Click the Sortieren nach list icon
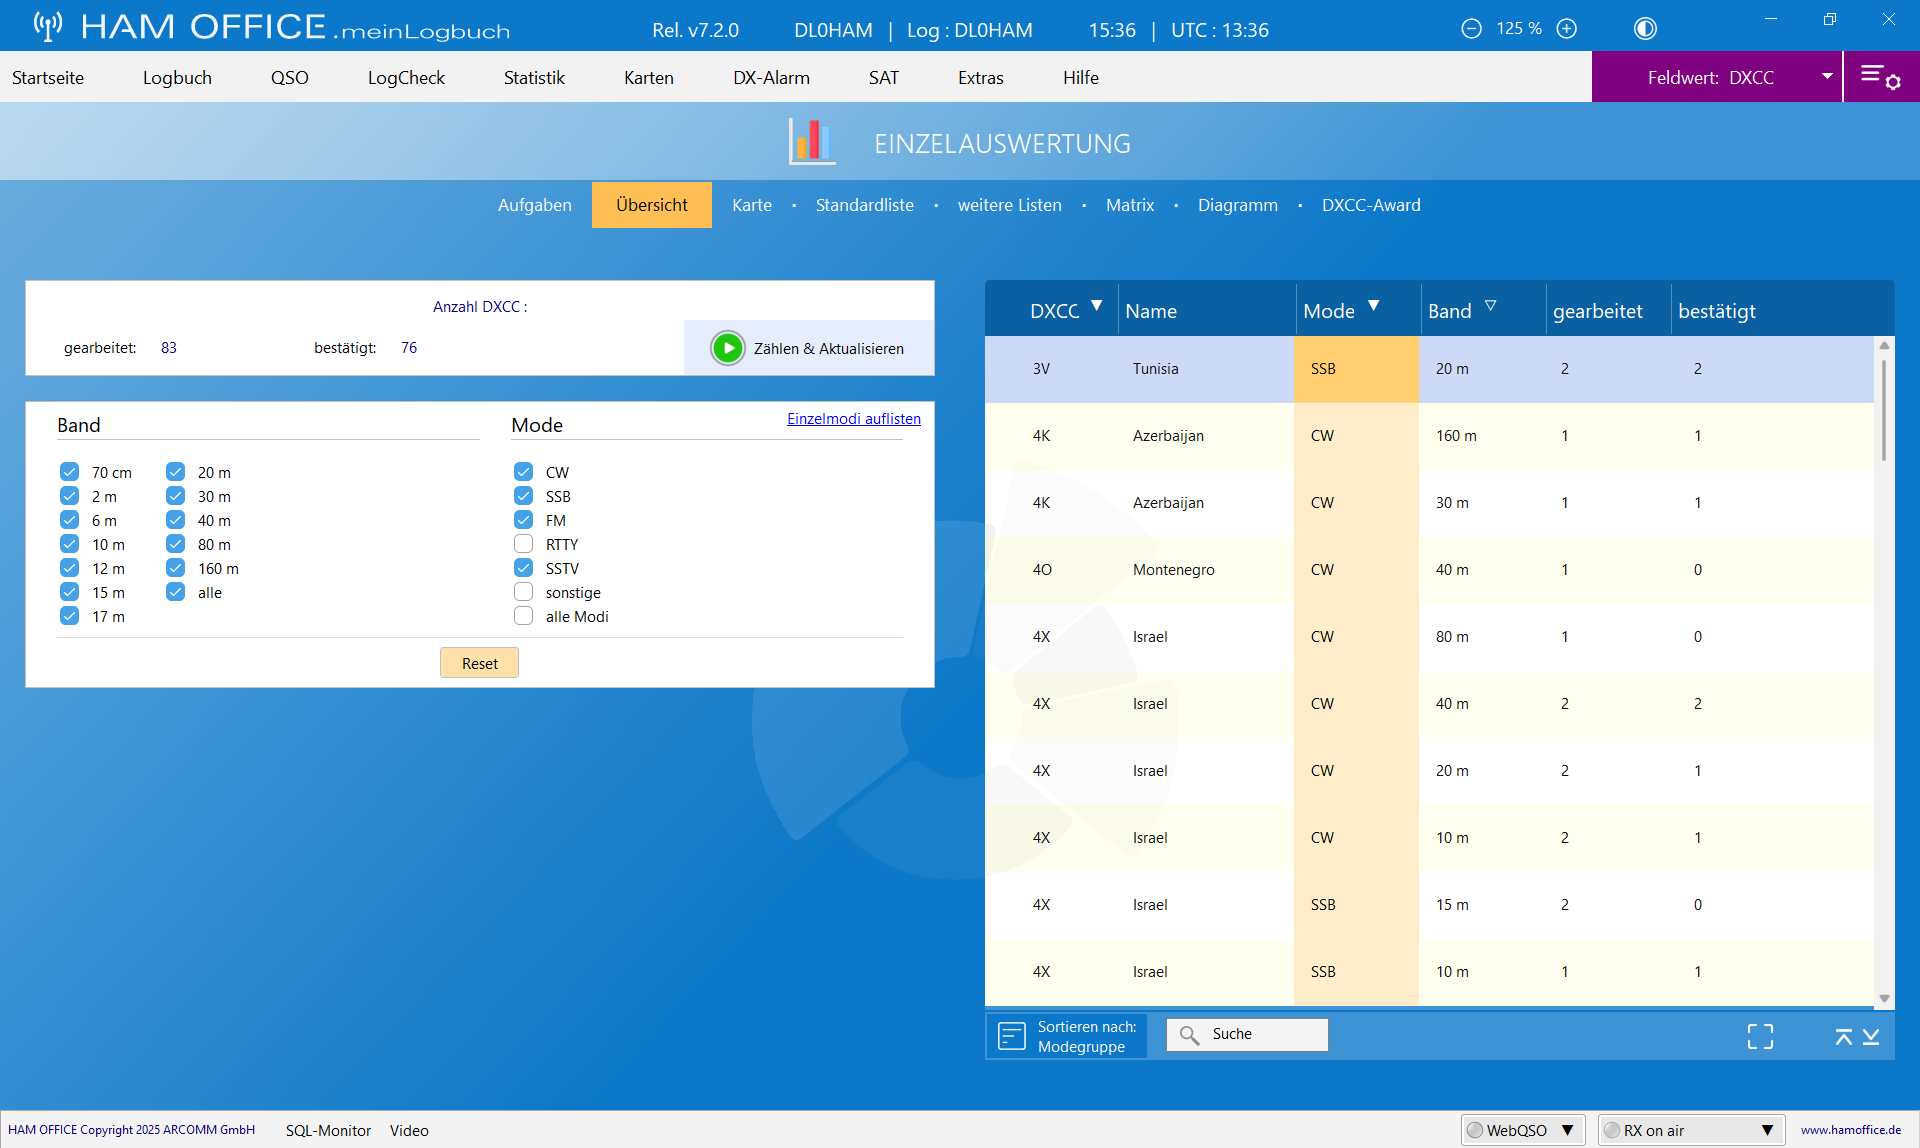Image resolution: width=1920 pixels, height=1148 pixels. (1012, 1036)
